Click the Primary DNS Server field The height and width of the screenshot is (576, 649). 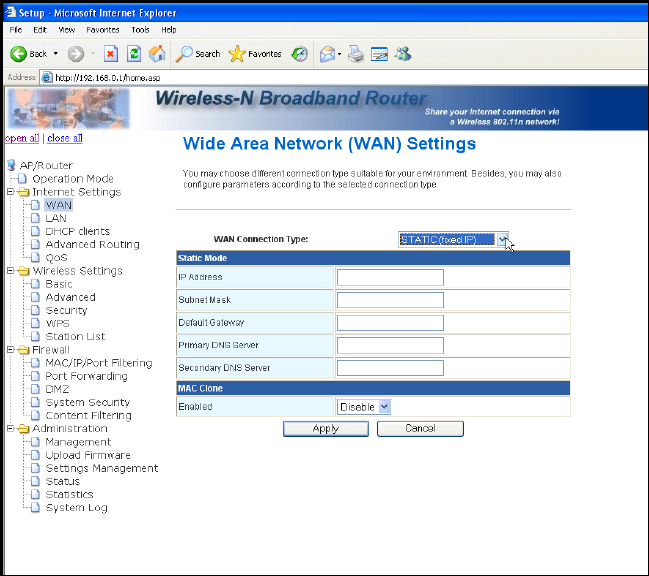click(390, 346)
